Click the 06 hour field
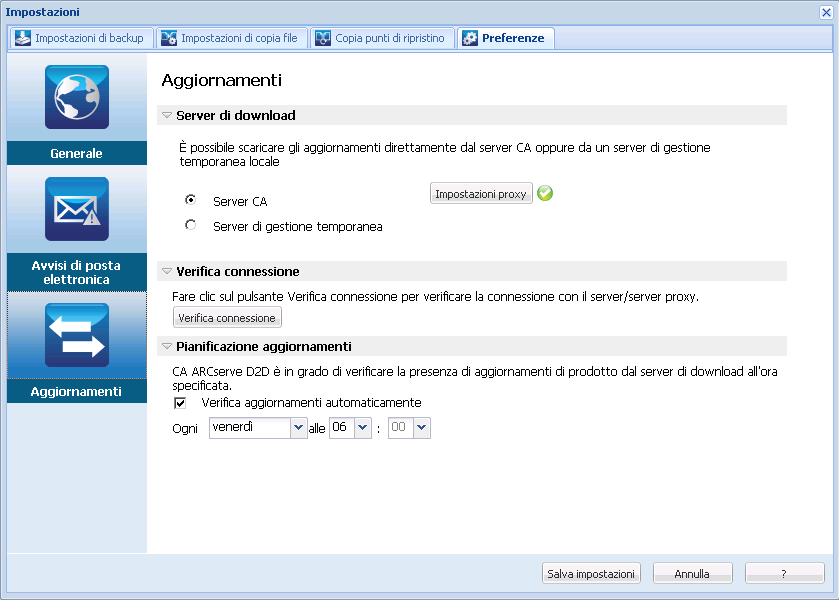This screenshot has width=839, height=600. 342,428
